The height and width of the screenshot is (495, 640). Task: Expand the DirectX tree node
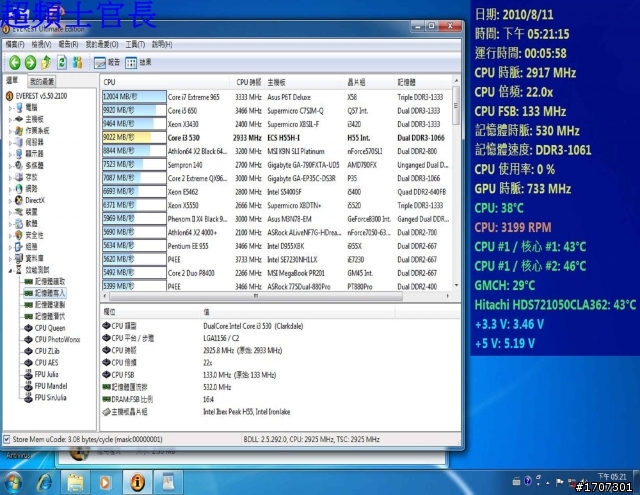pyautogui.click(x=10, y=200)
